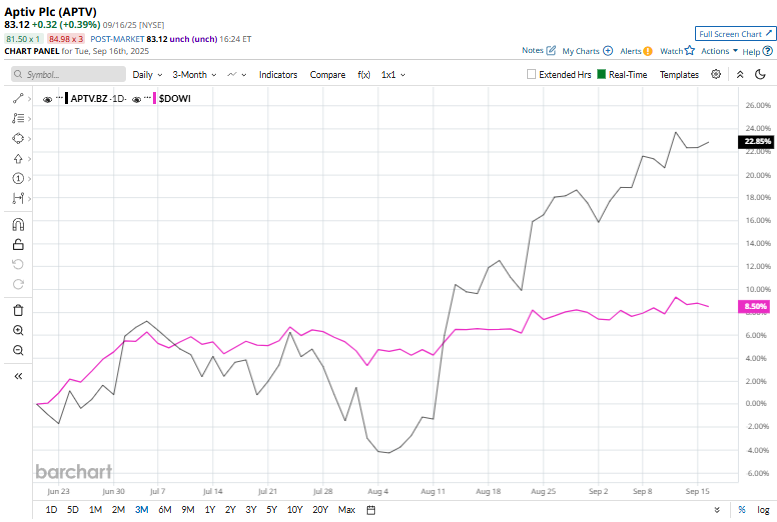The image size is (777, 522).
Task: Open the numbered label tool
Action: point(18,178)
